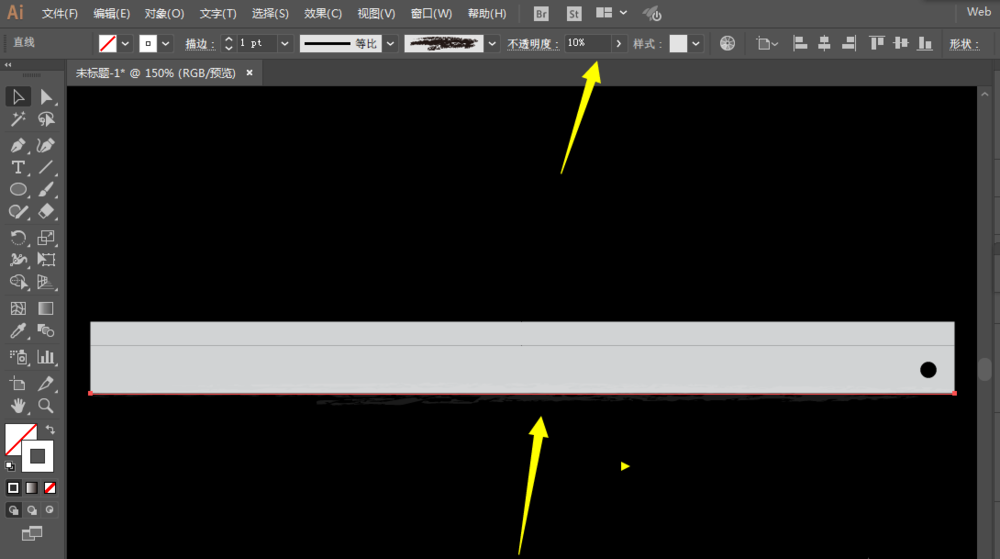Image resolution: width=1000 pixels, height=559 pixels.
Task: Select the Perspective Grid tool
Action: (46, 282)
